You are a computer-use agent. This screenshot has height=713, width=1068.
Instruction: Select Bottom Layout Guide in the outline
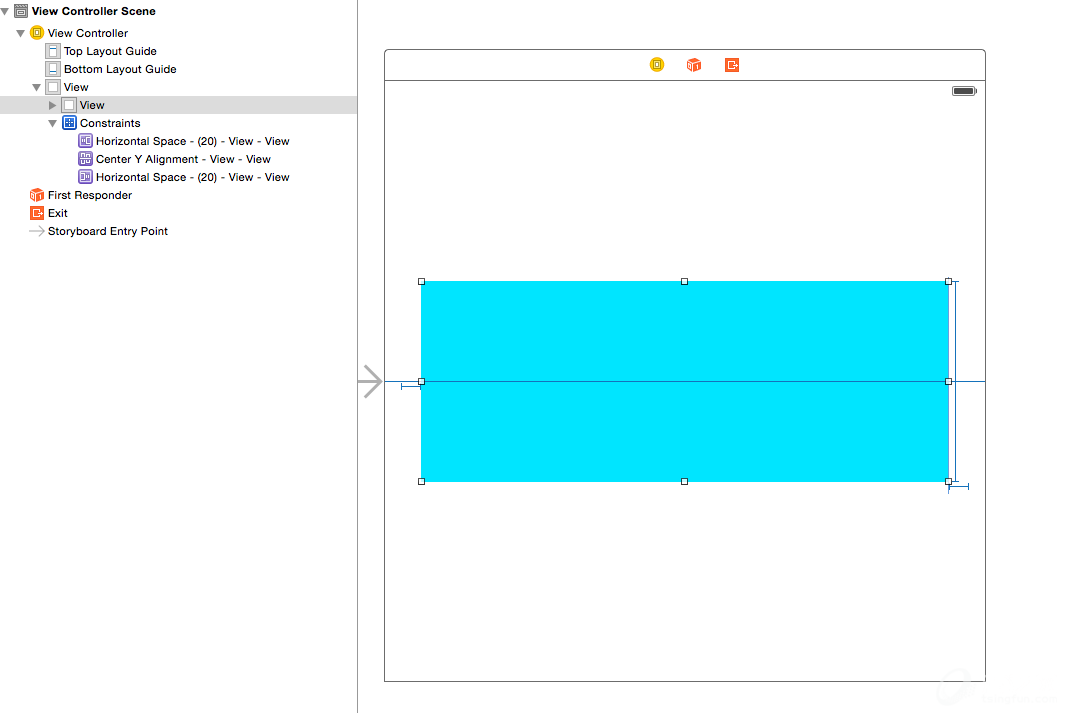pyautogui.click(x=119, y=69)
